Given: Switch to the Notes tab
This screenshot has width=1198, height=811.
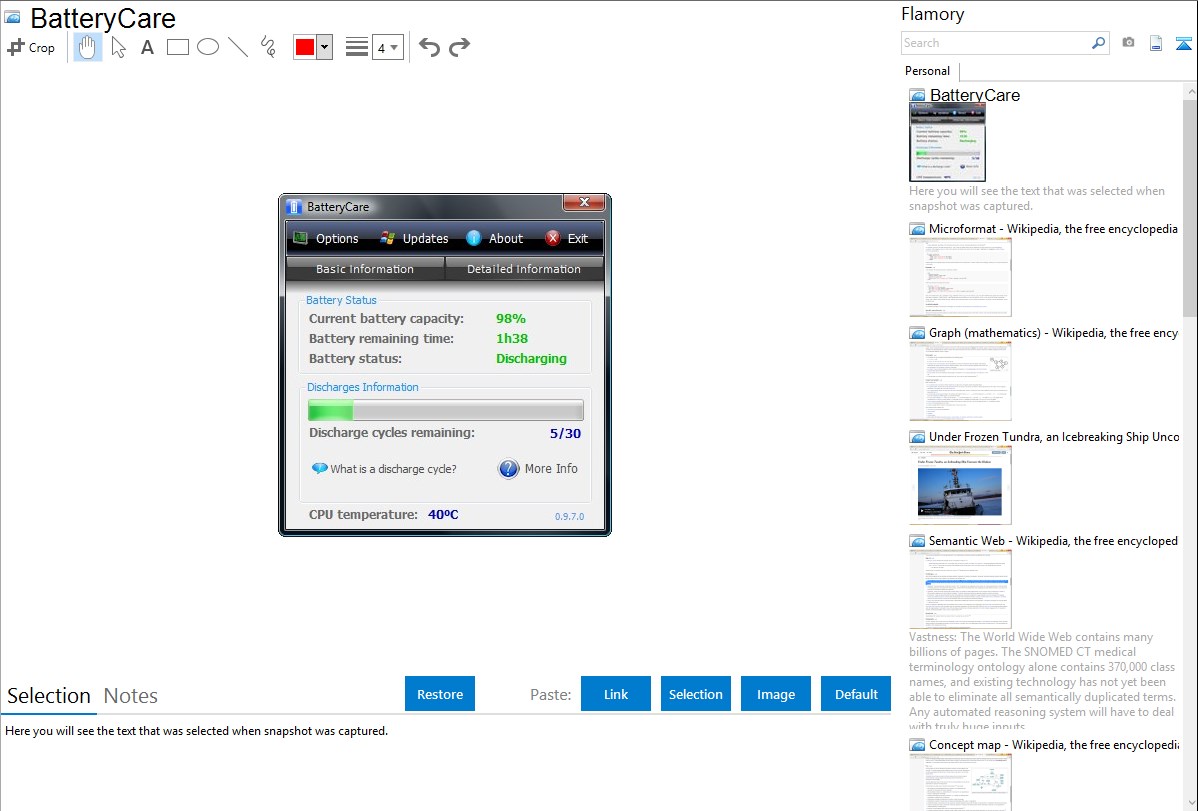Looking at the screenshot, I should [131, 696].
